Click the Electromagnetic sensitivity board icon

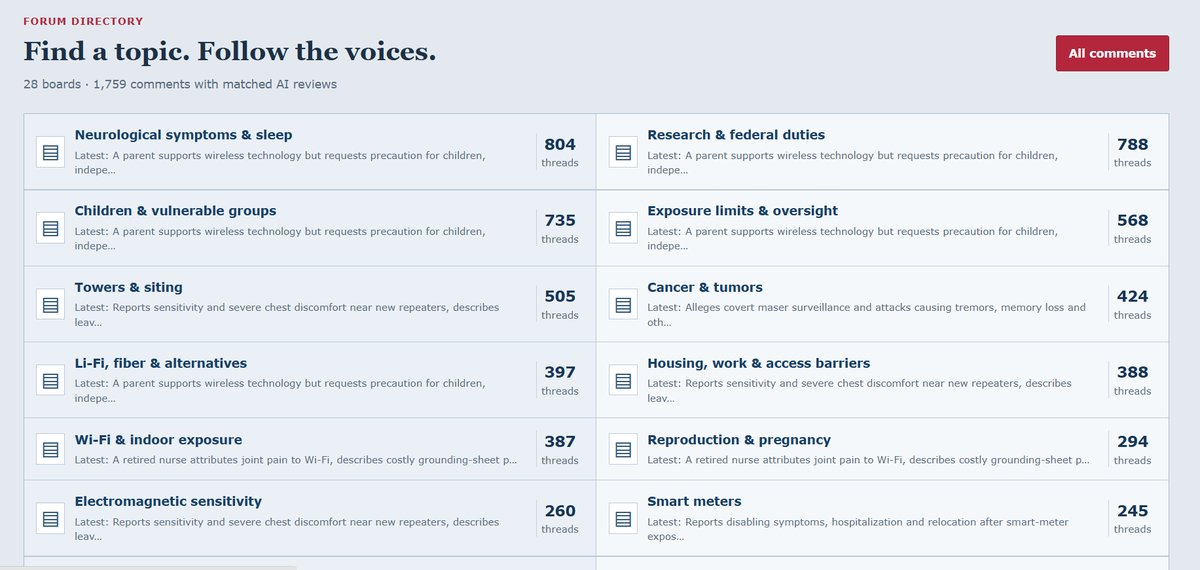(51, 518)
